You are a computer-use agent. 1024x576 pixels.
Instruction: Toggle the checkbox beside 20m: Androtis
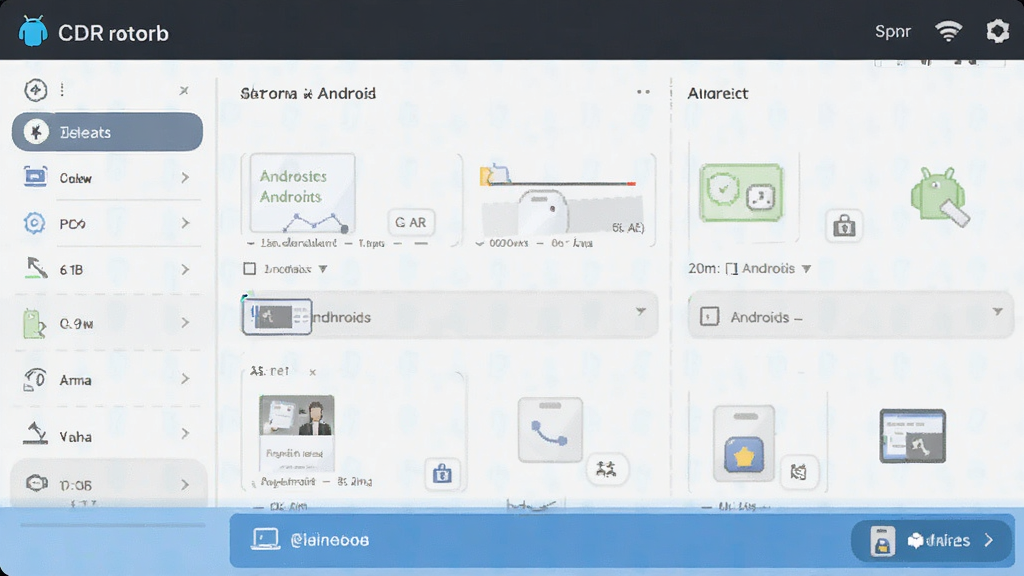coord(731,268)
